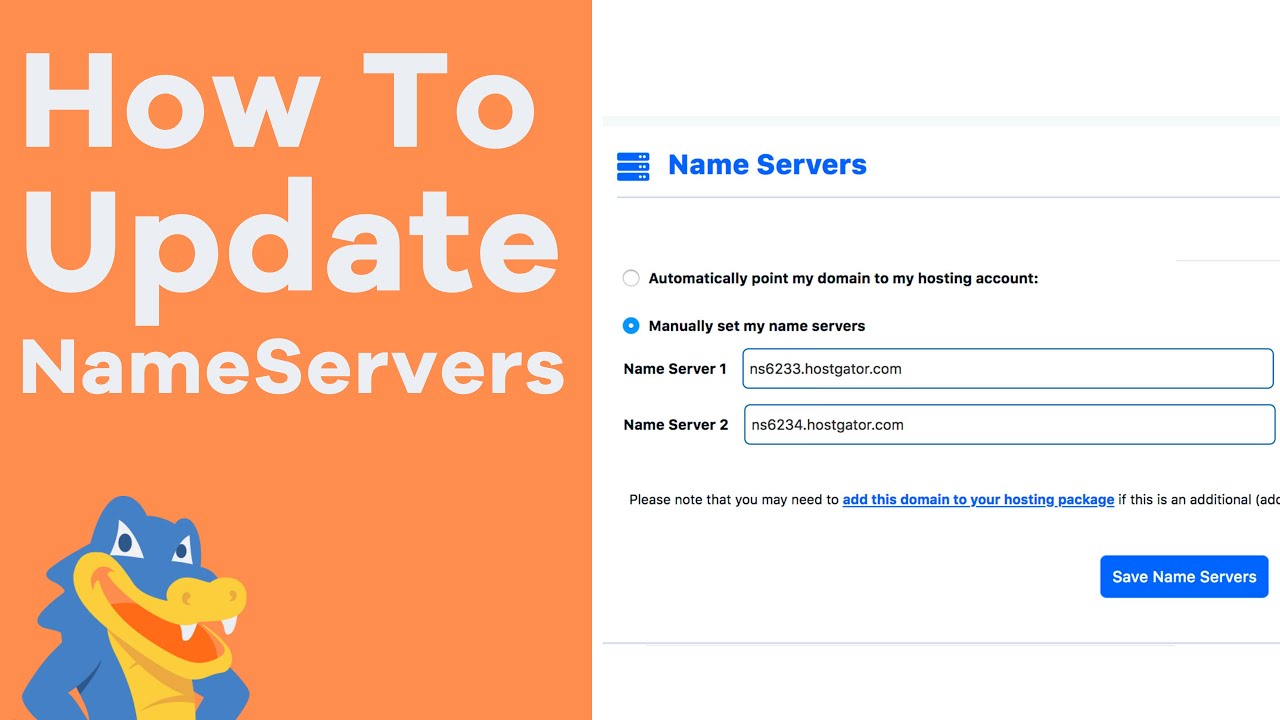
Task: Click the Name Servers server stack icon
Action: point(633,166)
